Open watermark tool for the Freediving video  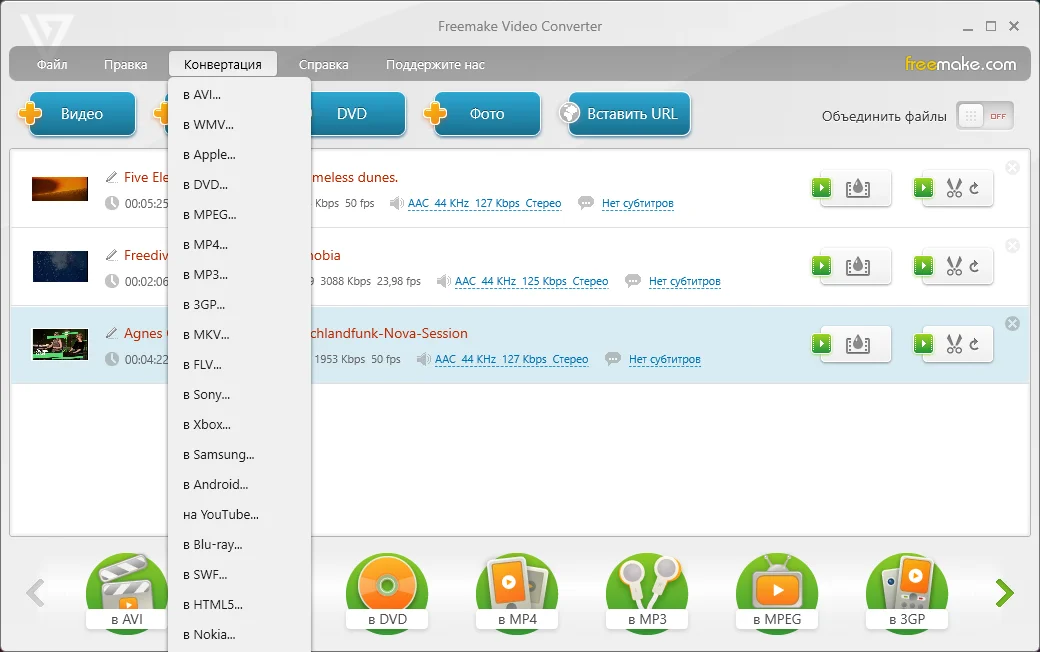click(x=856, y=267)
